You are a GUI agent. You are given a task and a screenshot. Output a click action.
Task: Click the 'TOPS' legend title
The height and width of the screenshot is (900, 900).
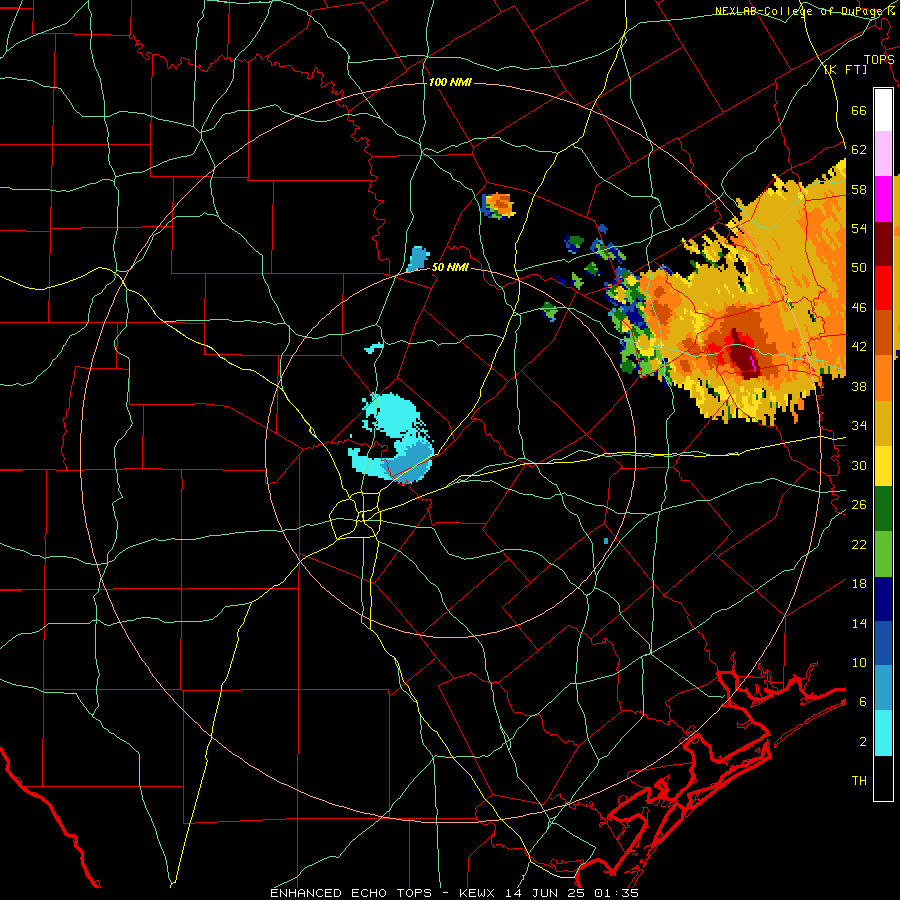tap(879, 59)
